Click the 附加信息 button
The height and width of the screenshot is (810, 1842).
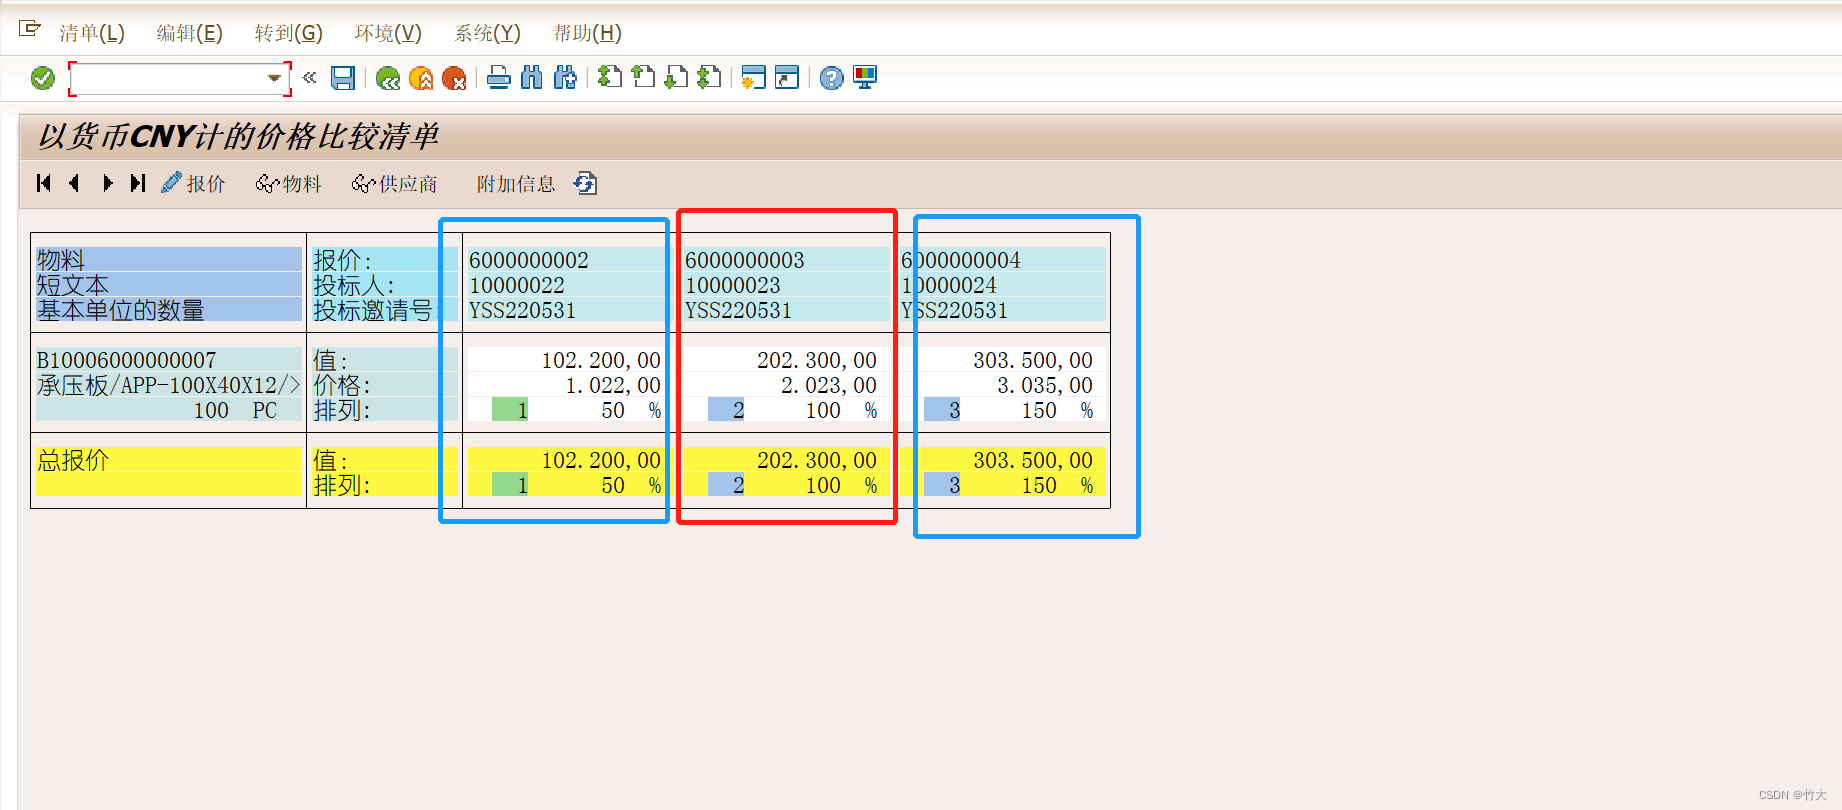pos(516,184)
